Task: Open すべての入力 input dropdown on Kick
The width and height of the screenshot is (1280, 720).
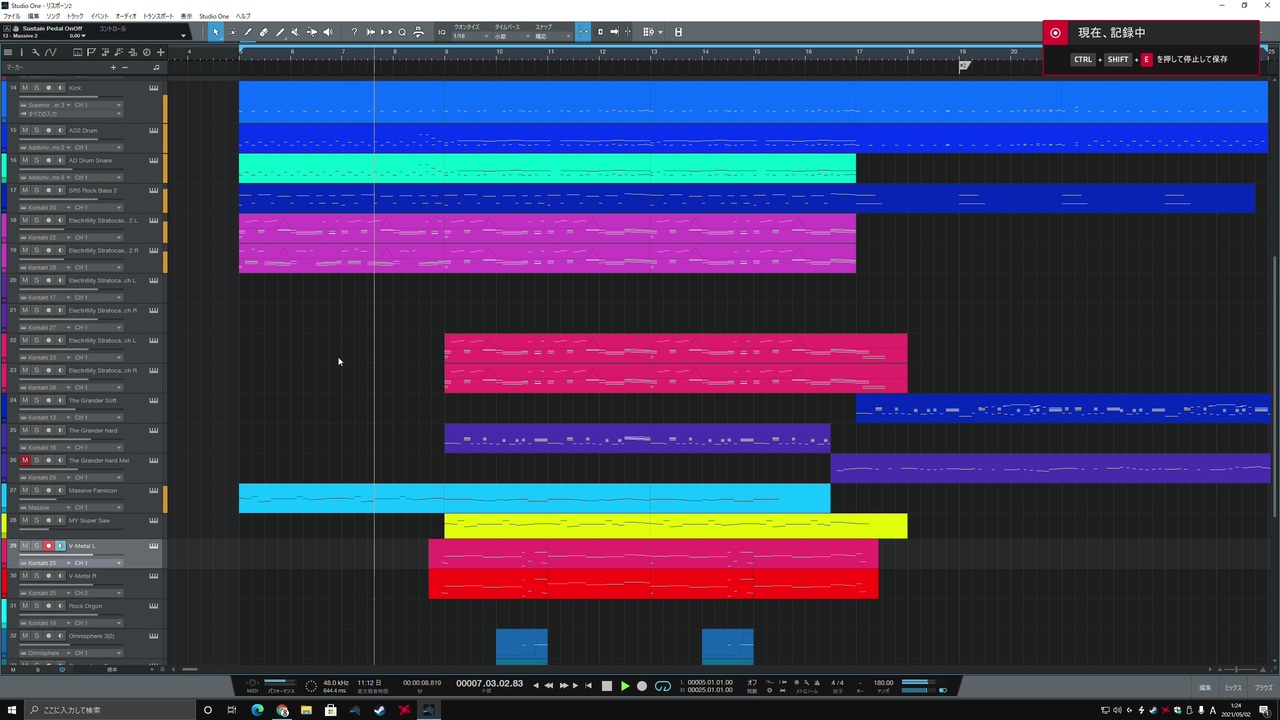Action: click(x=70, y=114)
